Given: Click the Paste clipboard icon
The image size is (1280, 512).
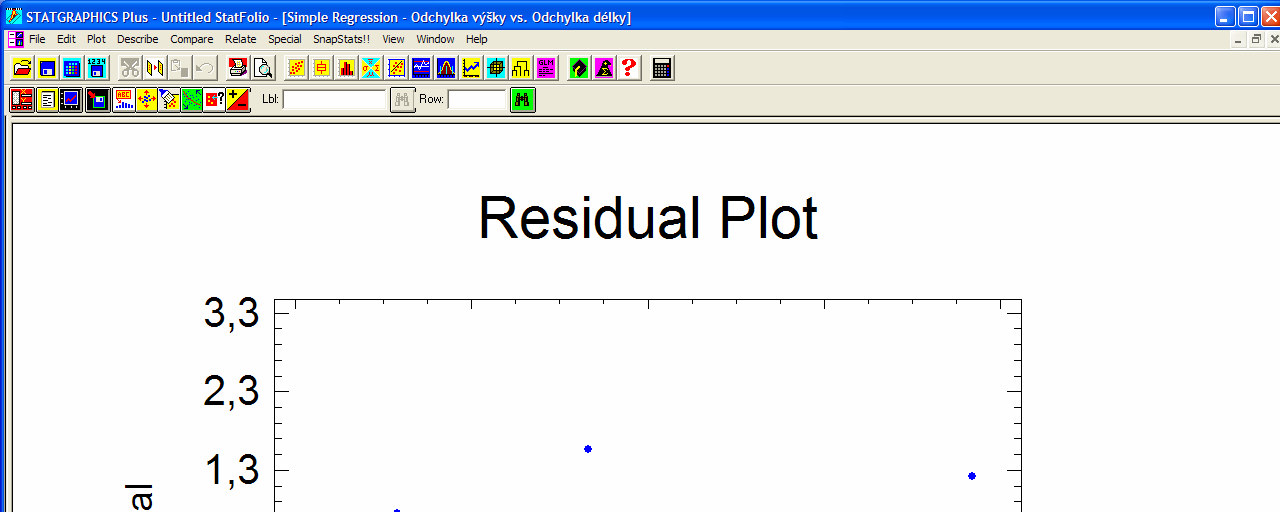Looking at the screenshot, I should [180, 68].
